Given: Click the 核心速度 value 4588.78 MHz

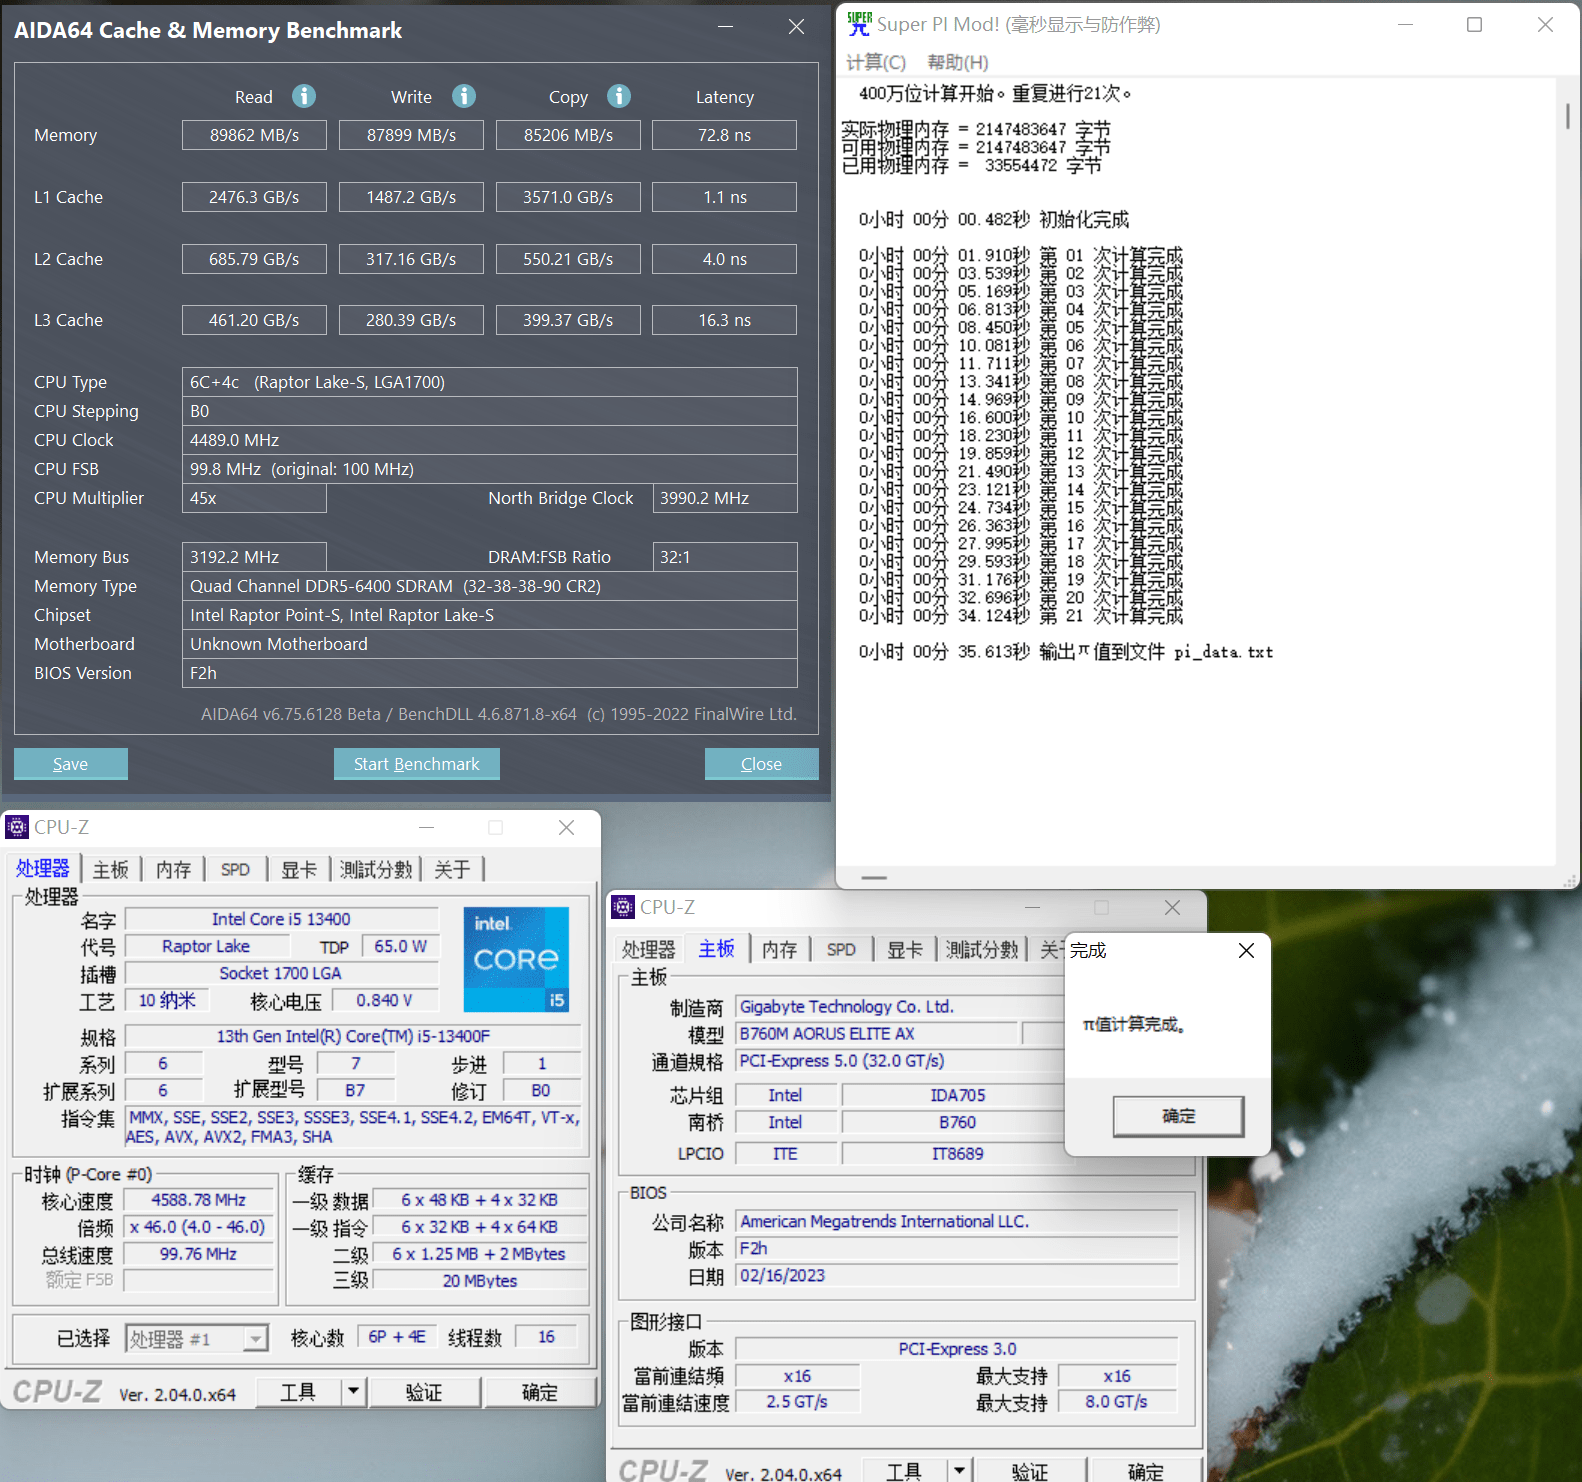Looking at the screenshot, I should pos(199,1200).
